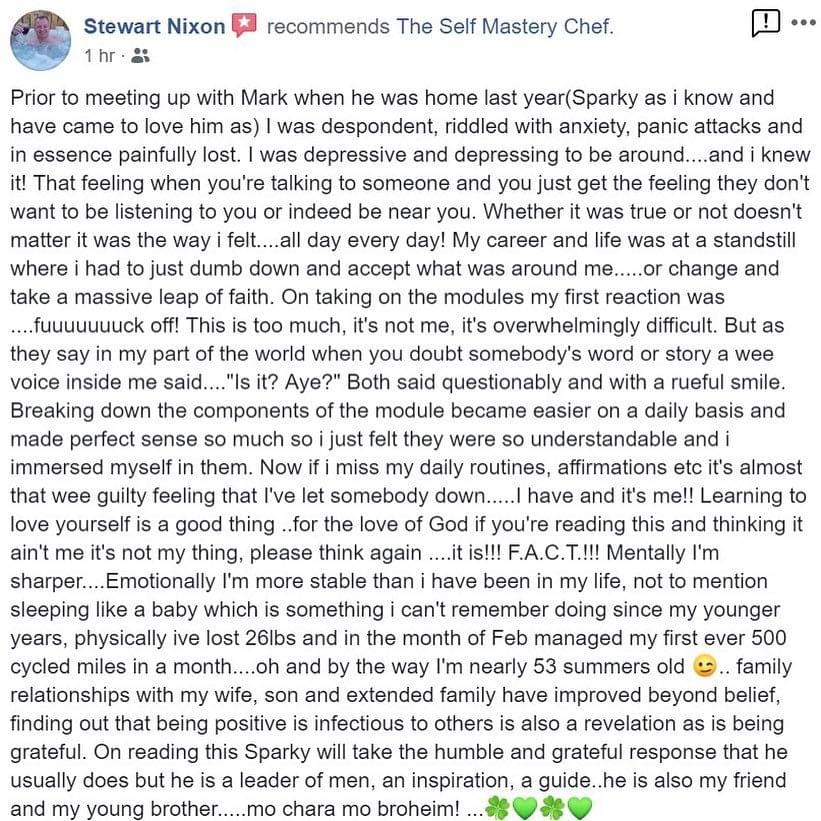Open the post via 1 hr timestamp
Screen dimensions: 821x821
pyautogui.click(x=98, y=56)
